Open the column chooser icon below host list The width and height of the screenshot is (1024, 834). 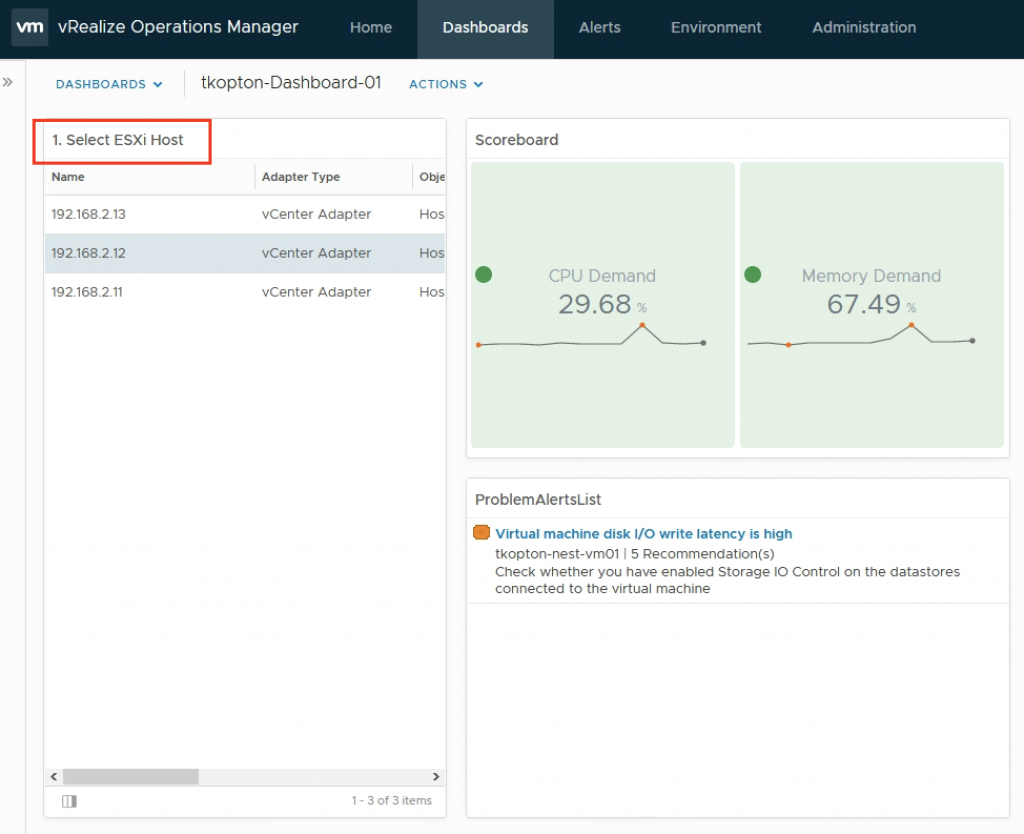coord(69,801)
